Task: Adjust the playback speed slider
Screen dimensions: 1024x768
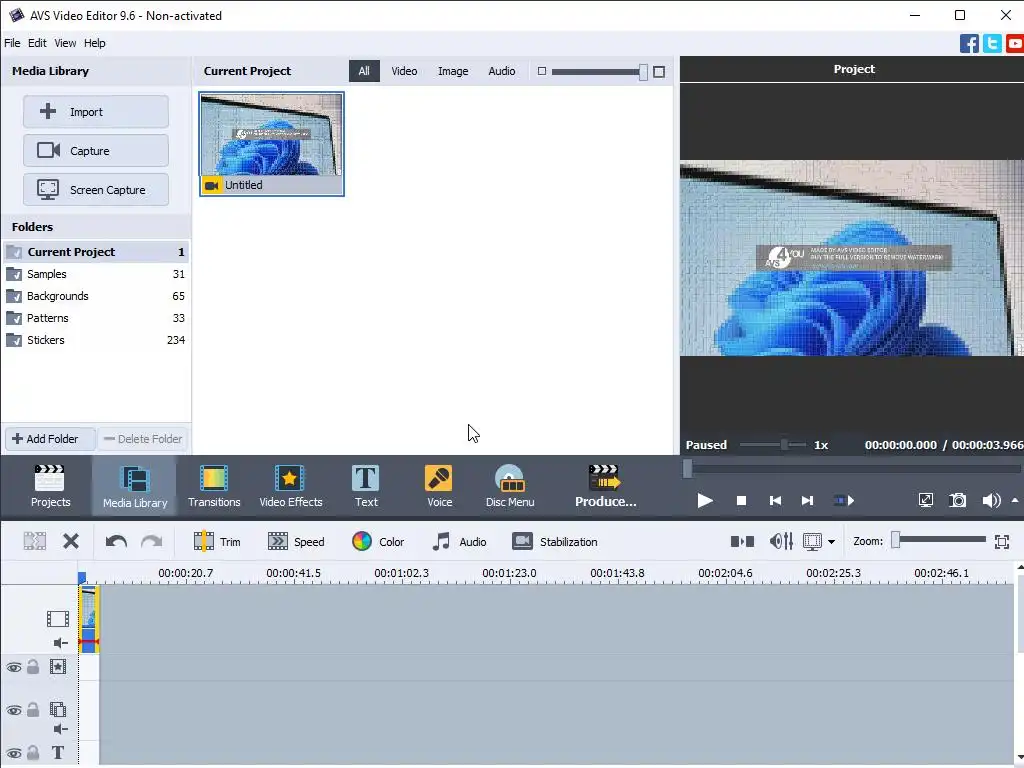Action: click(784, 445)
